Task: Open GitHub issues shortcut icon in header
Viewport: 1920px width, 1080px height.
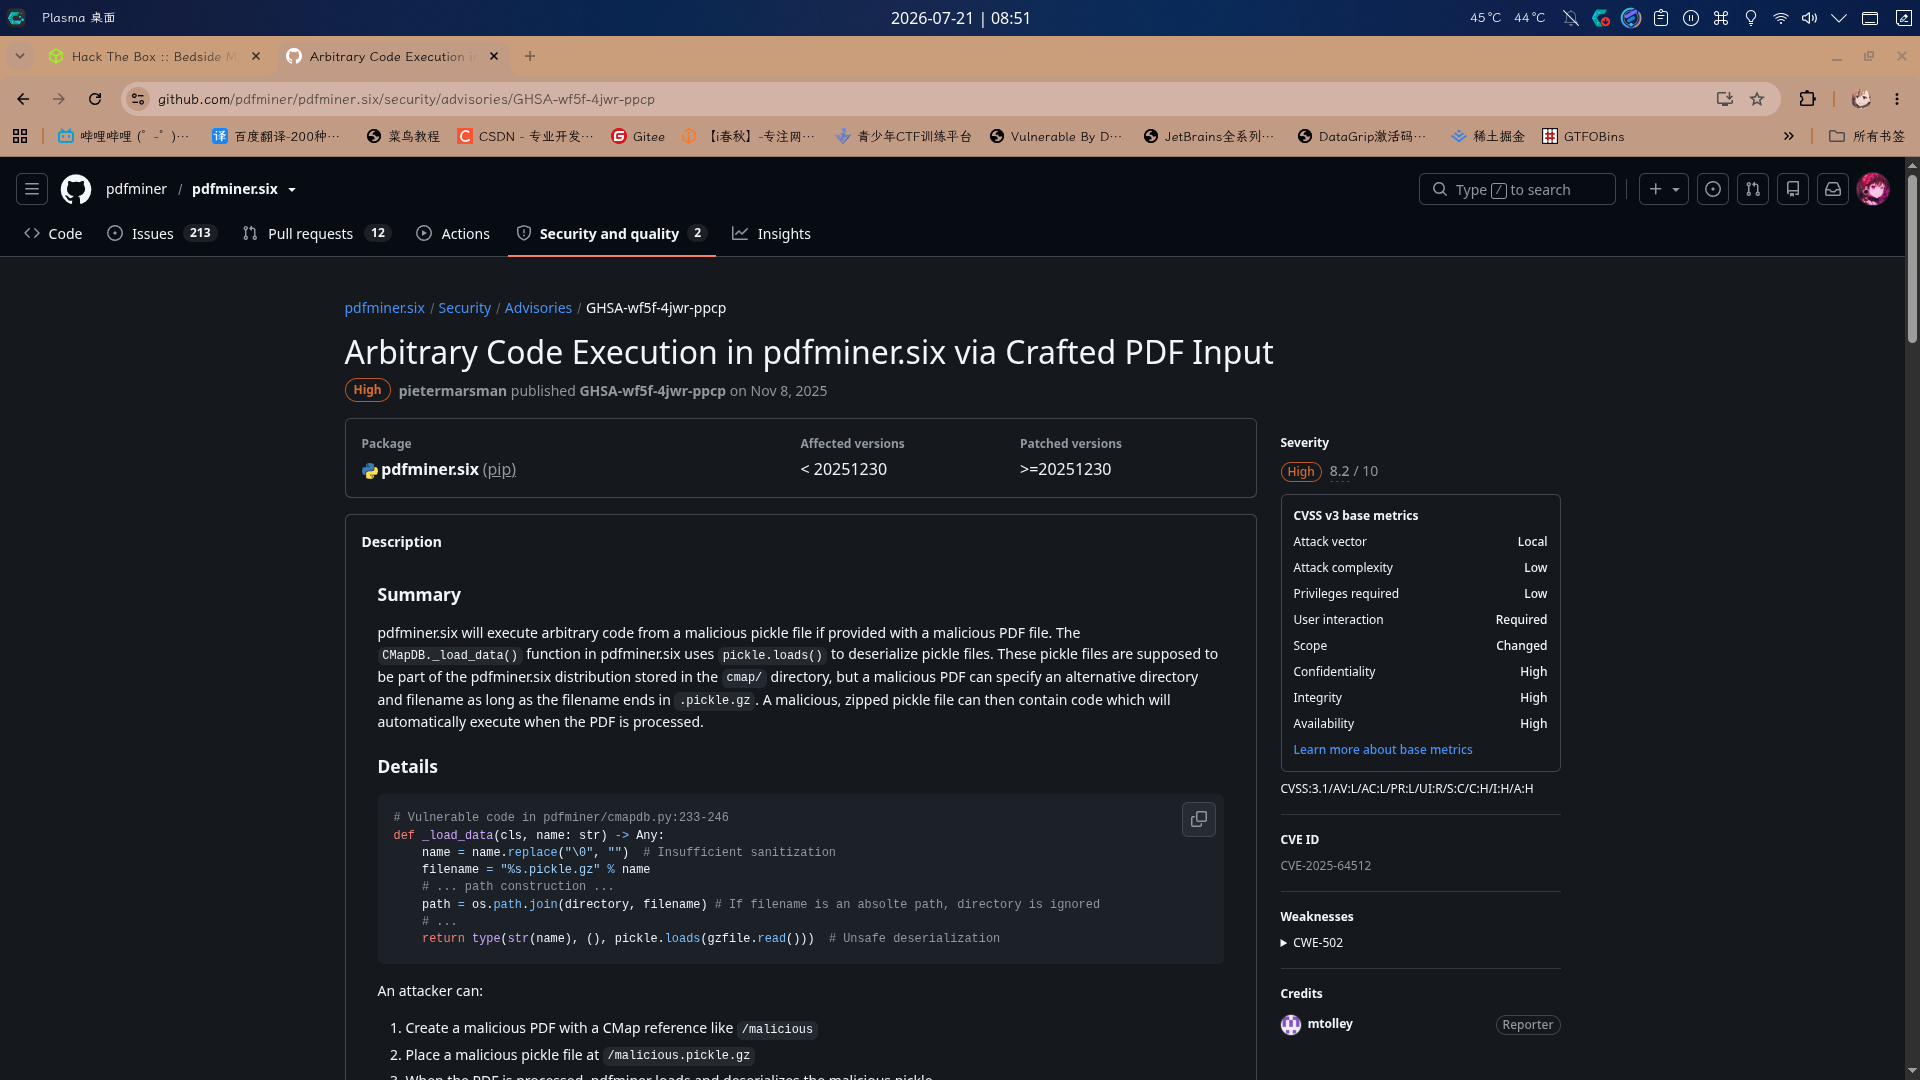Action: coord(1713,189)
